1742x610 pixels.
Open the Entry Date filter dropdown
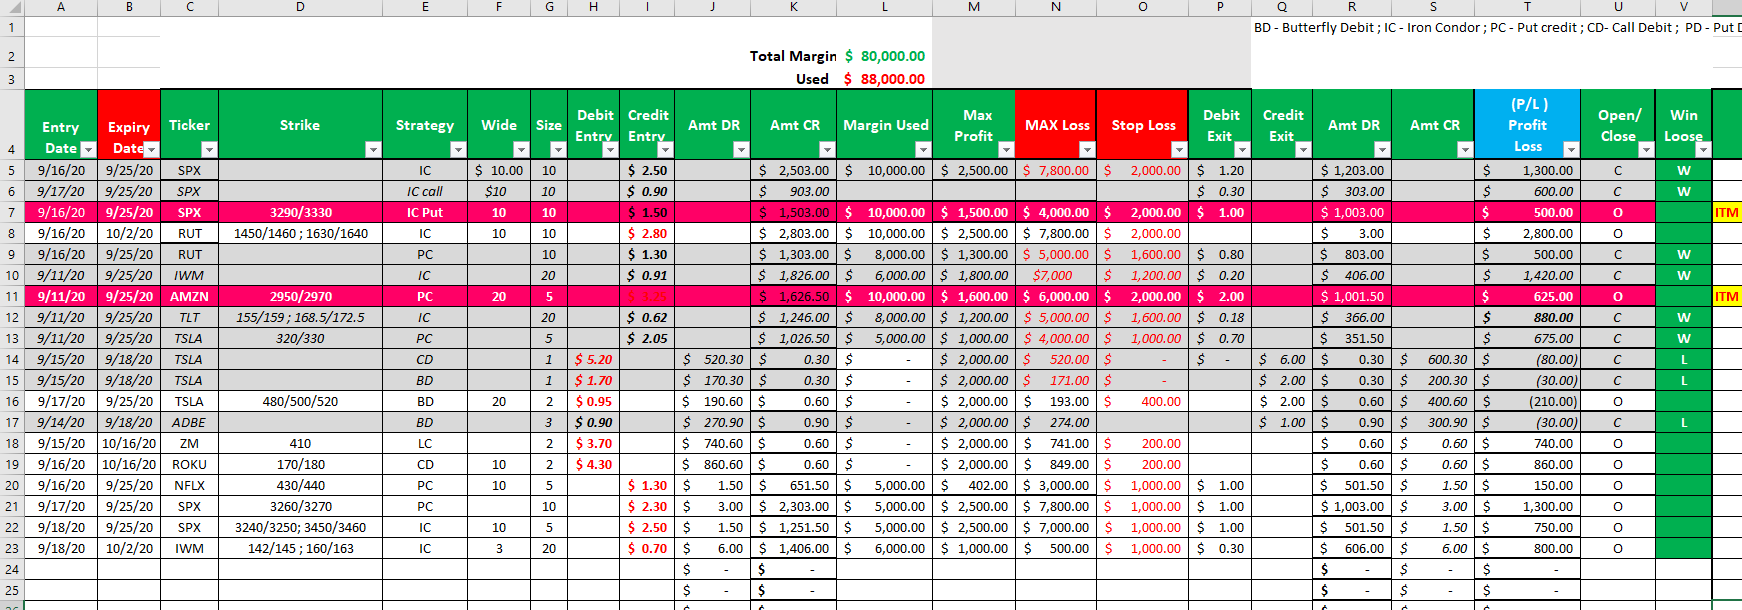pyautogui.click(x=87, y=149)
